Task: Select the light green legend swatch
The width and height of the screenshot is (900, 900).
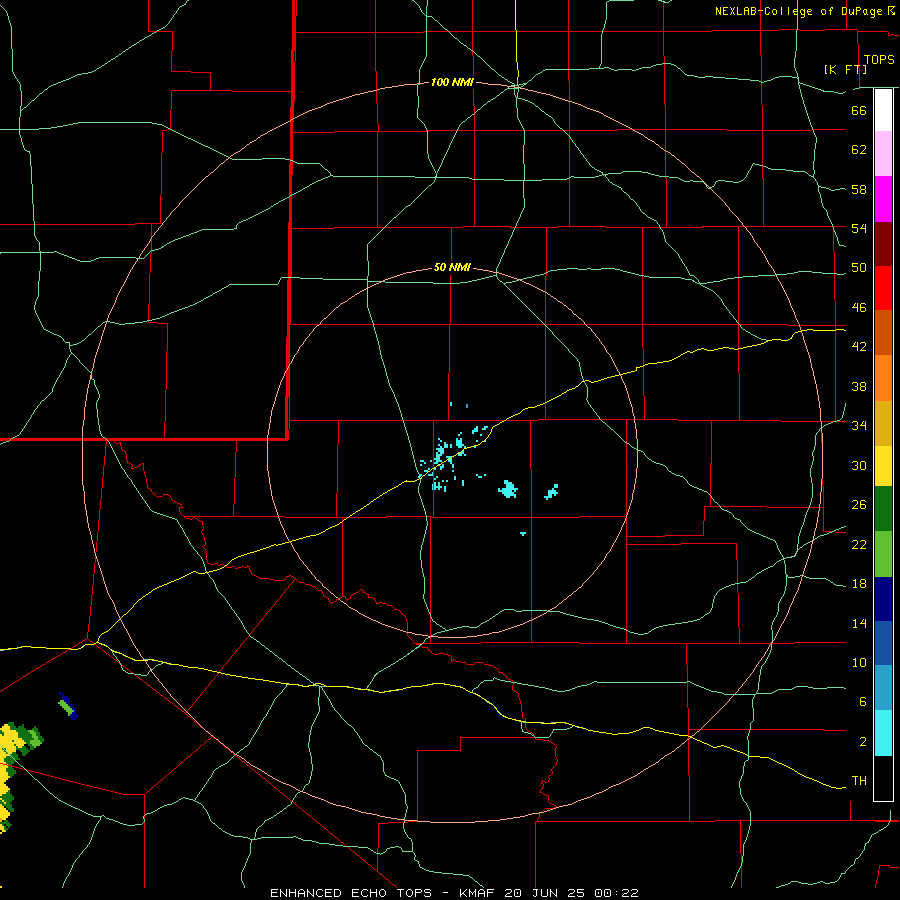Action: pos(883,554)
